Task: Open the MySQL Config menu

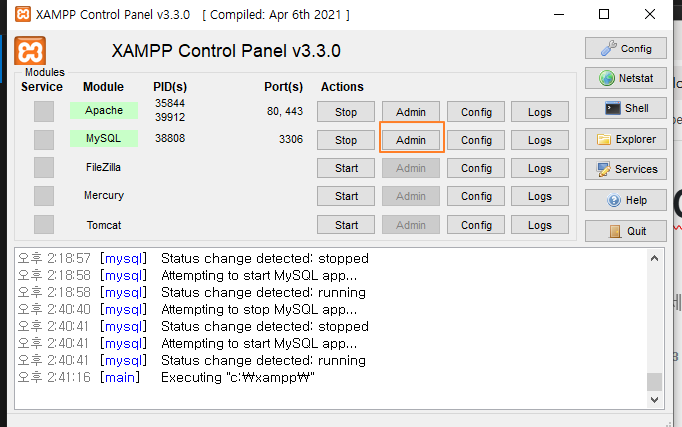Action: coord(476,140)
